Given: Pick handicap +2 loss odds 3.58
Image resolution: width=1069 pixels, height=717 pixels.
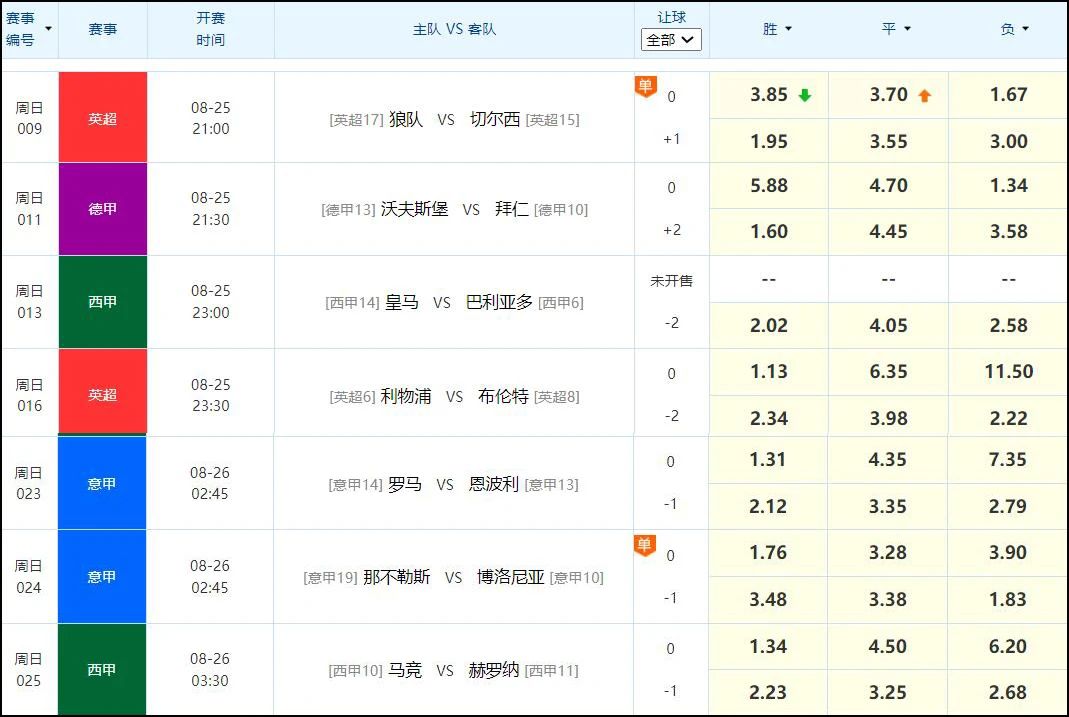Looking at the screenshot, I should tap(1008, 232).
